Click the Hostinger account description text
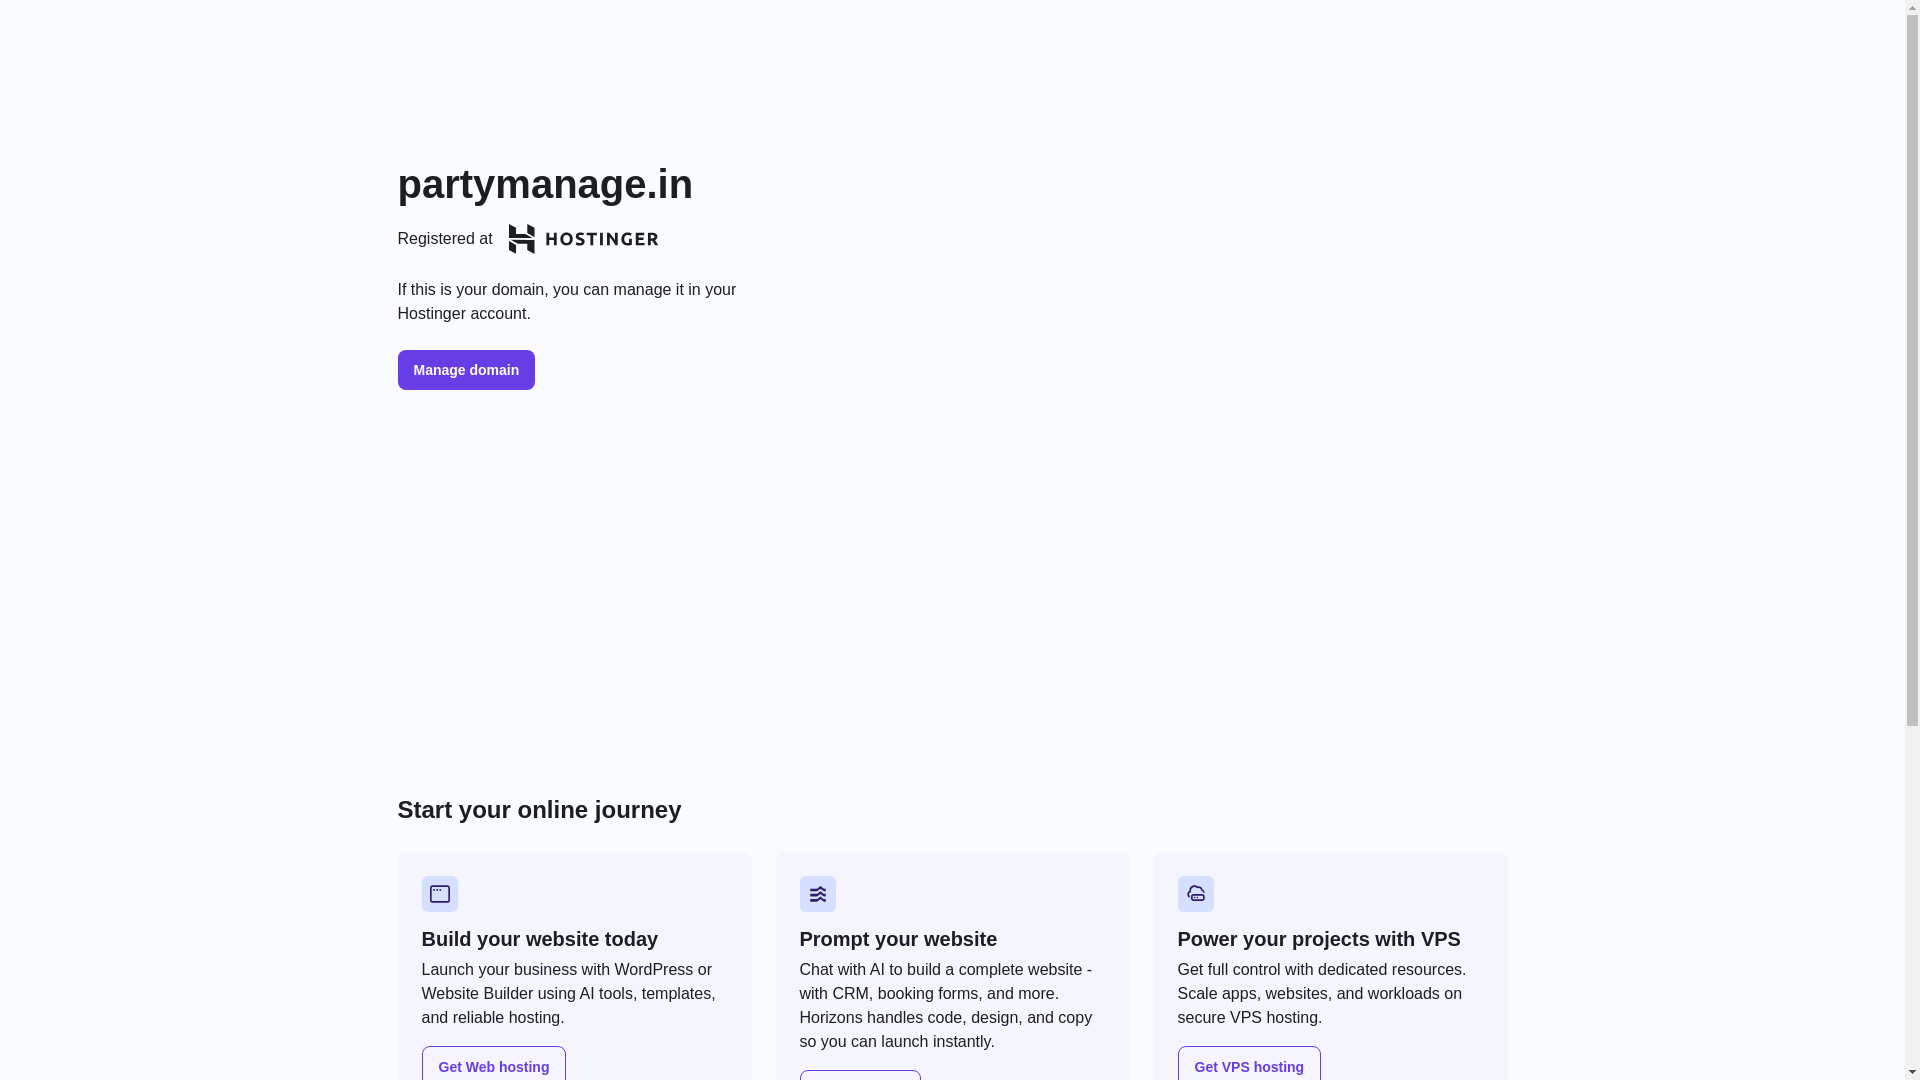1920x1080 pixels. pos(566,301)
